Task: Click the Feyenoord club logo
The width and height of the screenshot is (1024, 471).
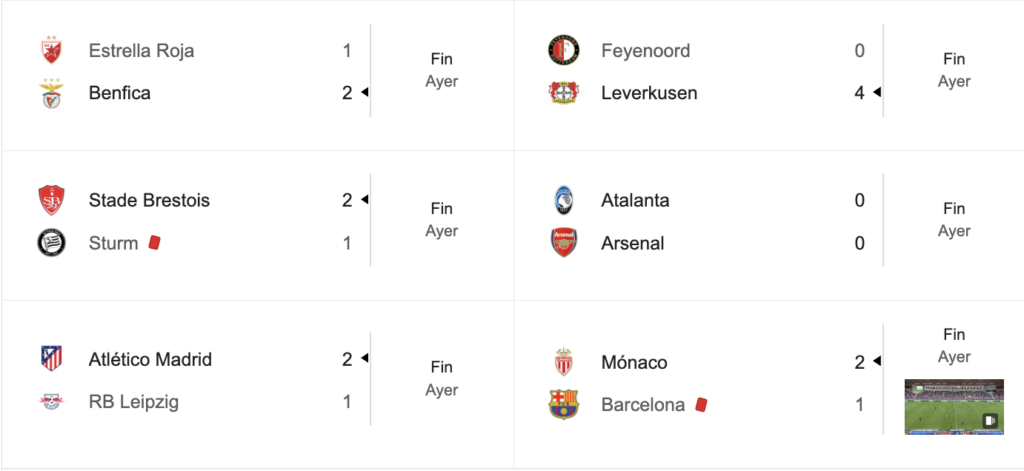Action: pyautogui.click(x=564, y=50)
